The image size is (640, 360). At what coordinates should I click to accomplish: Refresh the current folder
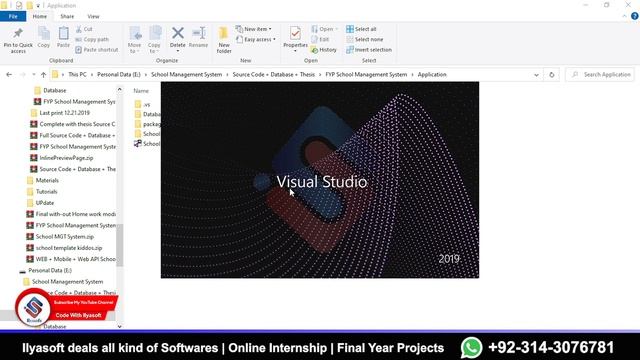coord(551,75)
